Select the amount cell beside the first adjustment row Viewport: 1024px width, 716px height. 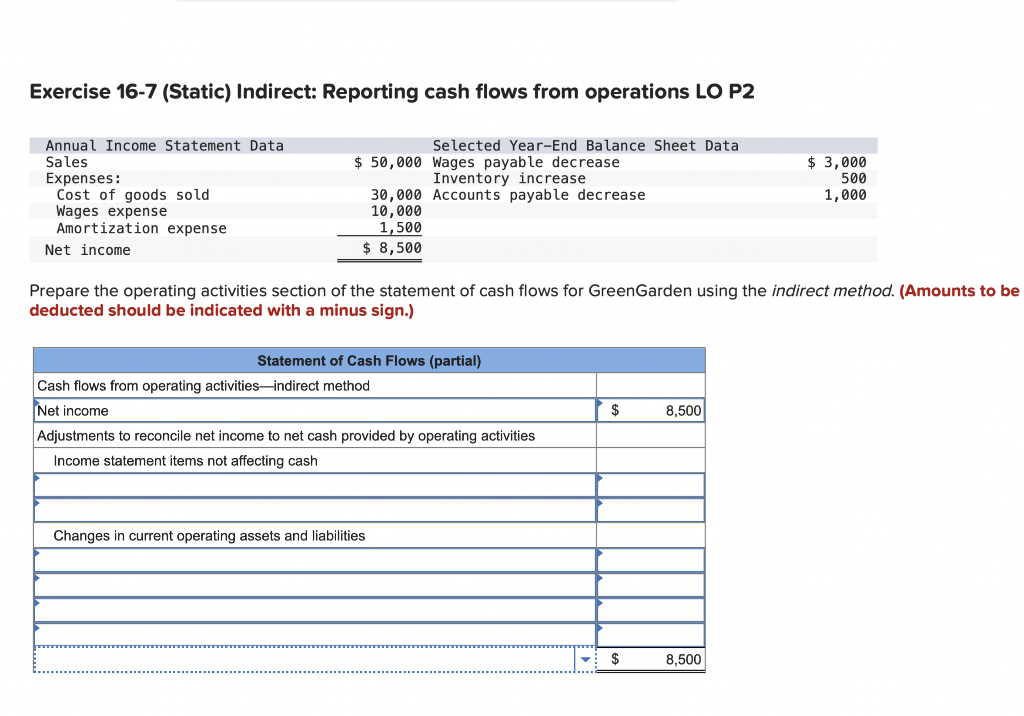click(x=650, y=485)
